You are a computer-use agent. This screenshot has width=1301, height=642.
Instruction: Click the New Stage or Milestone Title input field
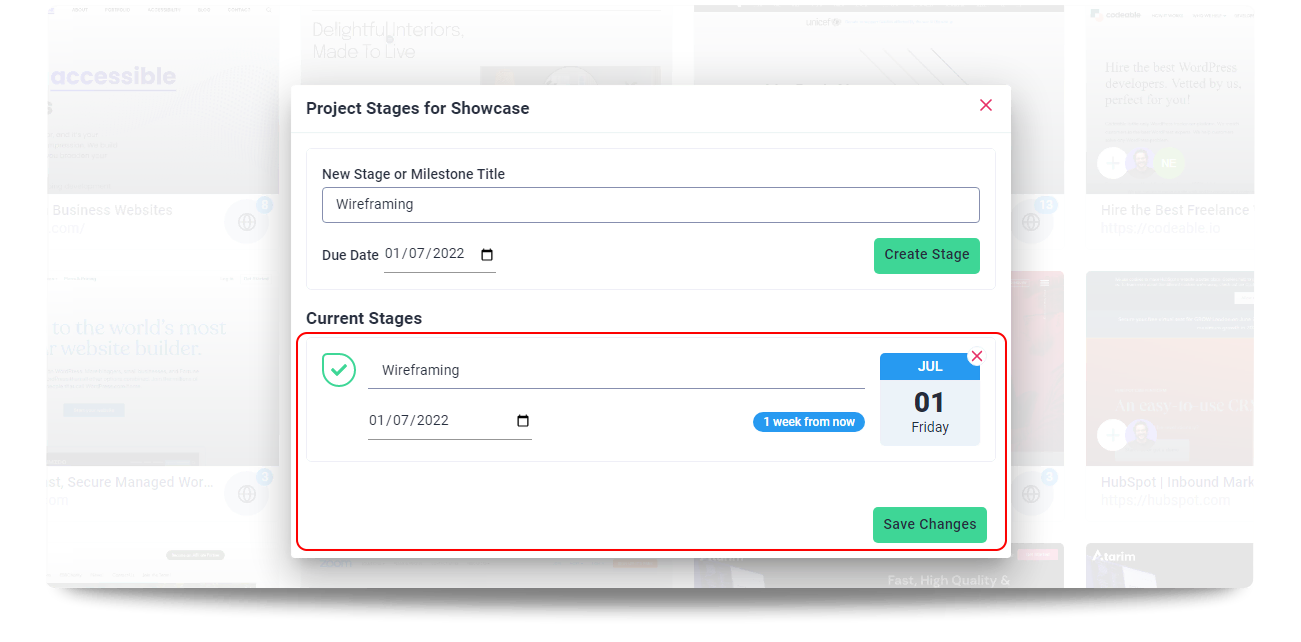pyautogui.click(x=650, y=205)
